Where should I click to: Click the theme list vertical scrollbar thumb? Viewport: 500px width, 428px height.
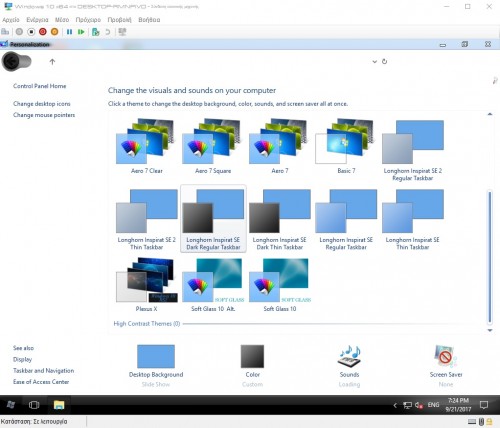pos(490,257)
